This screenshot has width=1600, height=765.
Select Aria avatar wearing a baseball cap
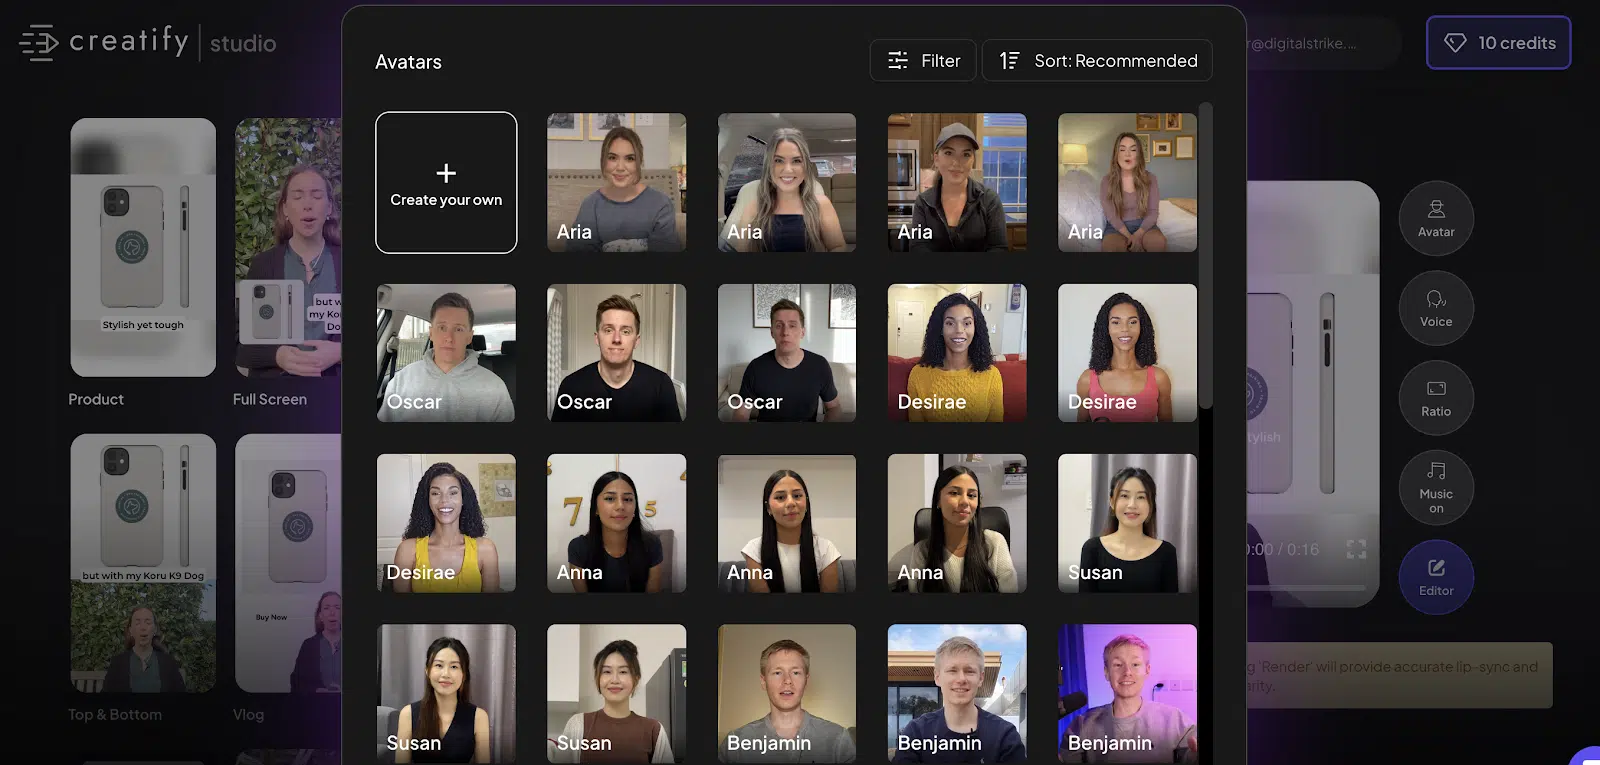[x=957, y=182]
